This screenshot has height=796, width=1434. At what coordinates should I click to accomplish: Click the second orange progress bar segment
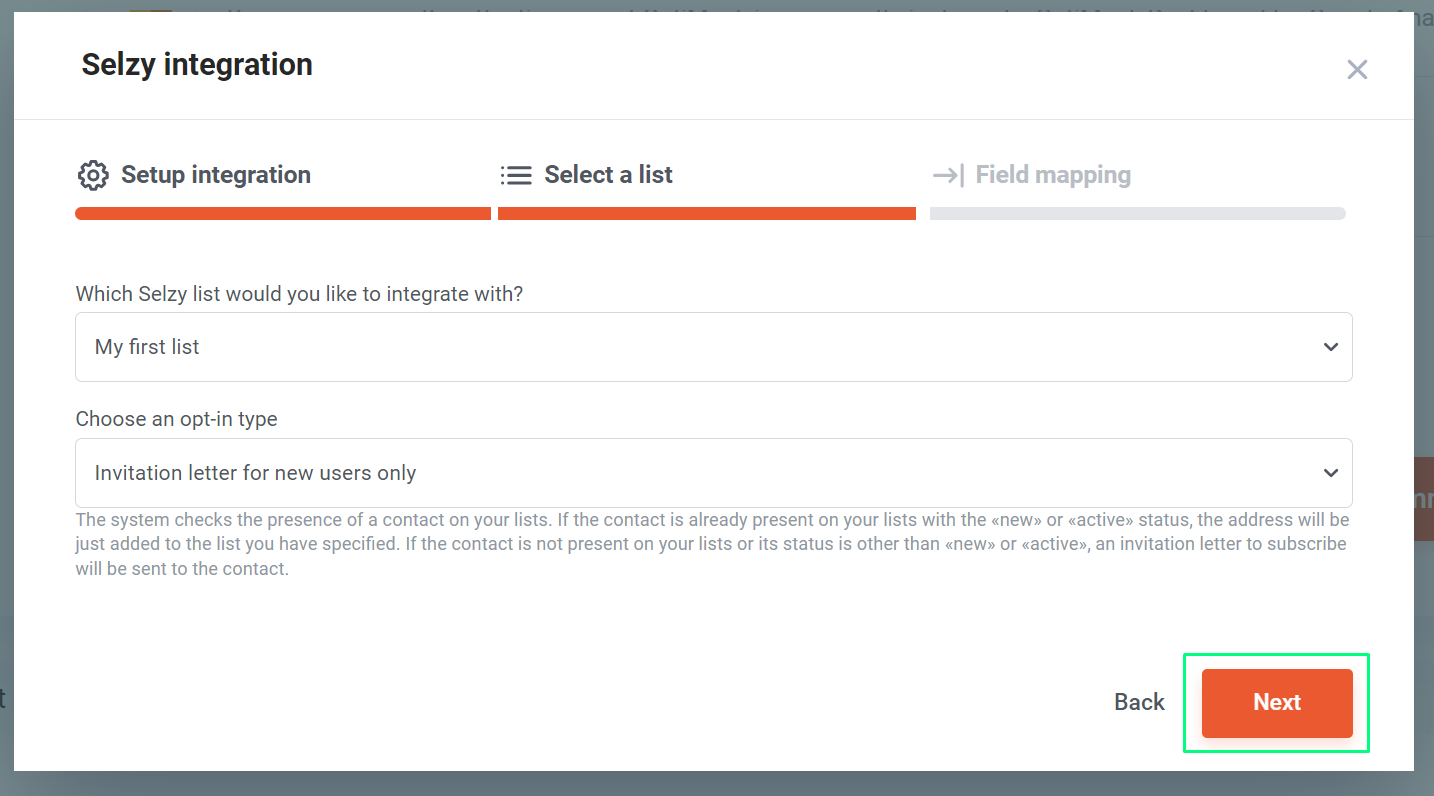[x=707, y=213]
